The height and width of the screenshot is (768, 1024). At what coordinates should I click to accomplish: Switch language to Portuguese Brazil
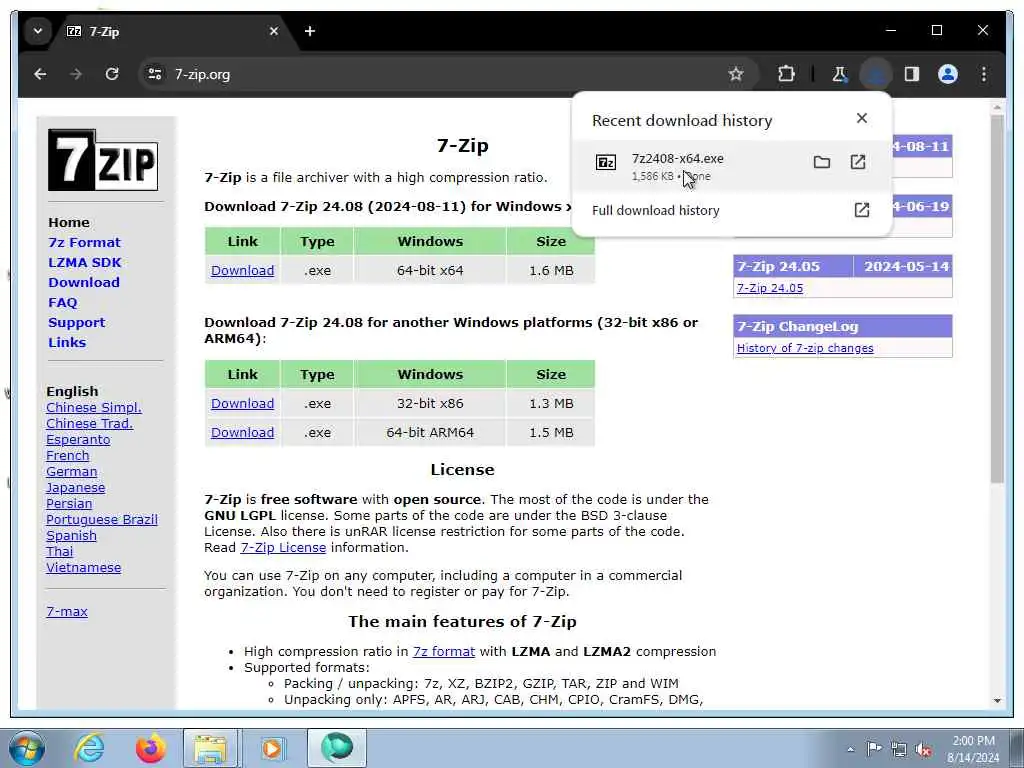tap(102, 520)
